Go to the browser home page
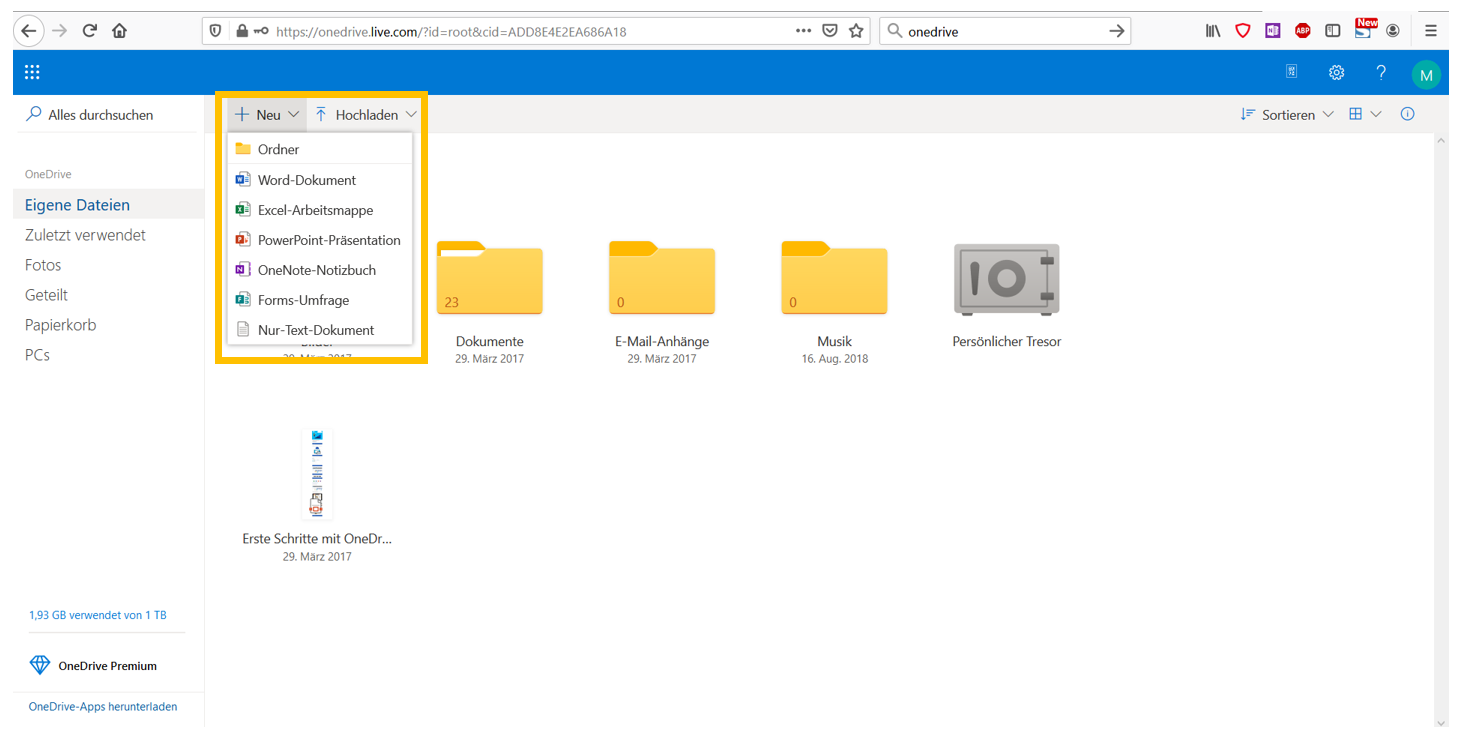The width and height of the screenshot is (1474, 738). [x=120, y=31]
